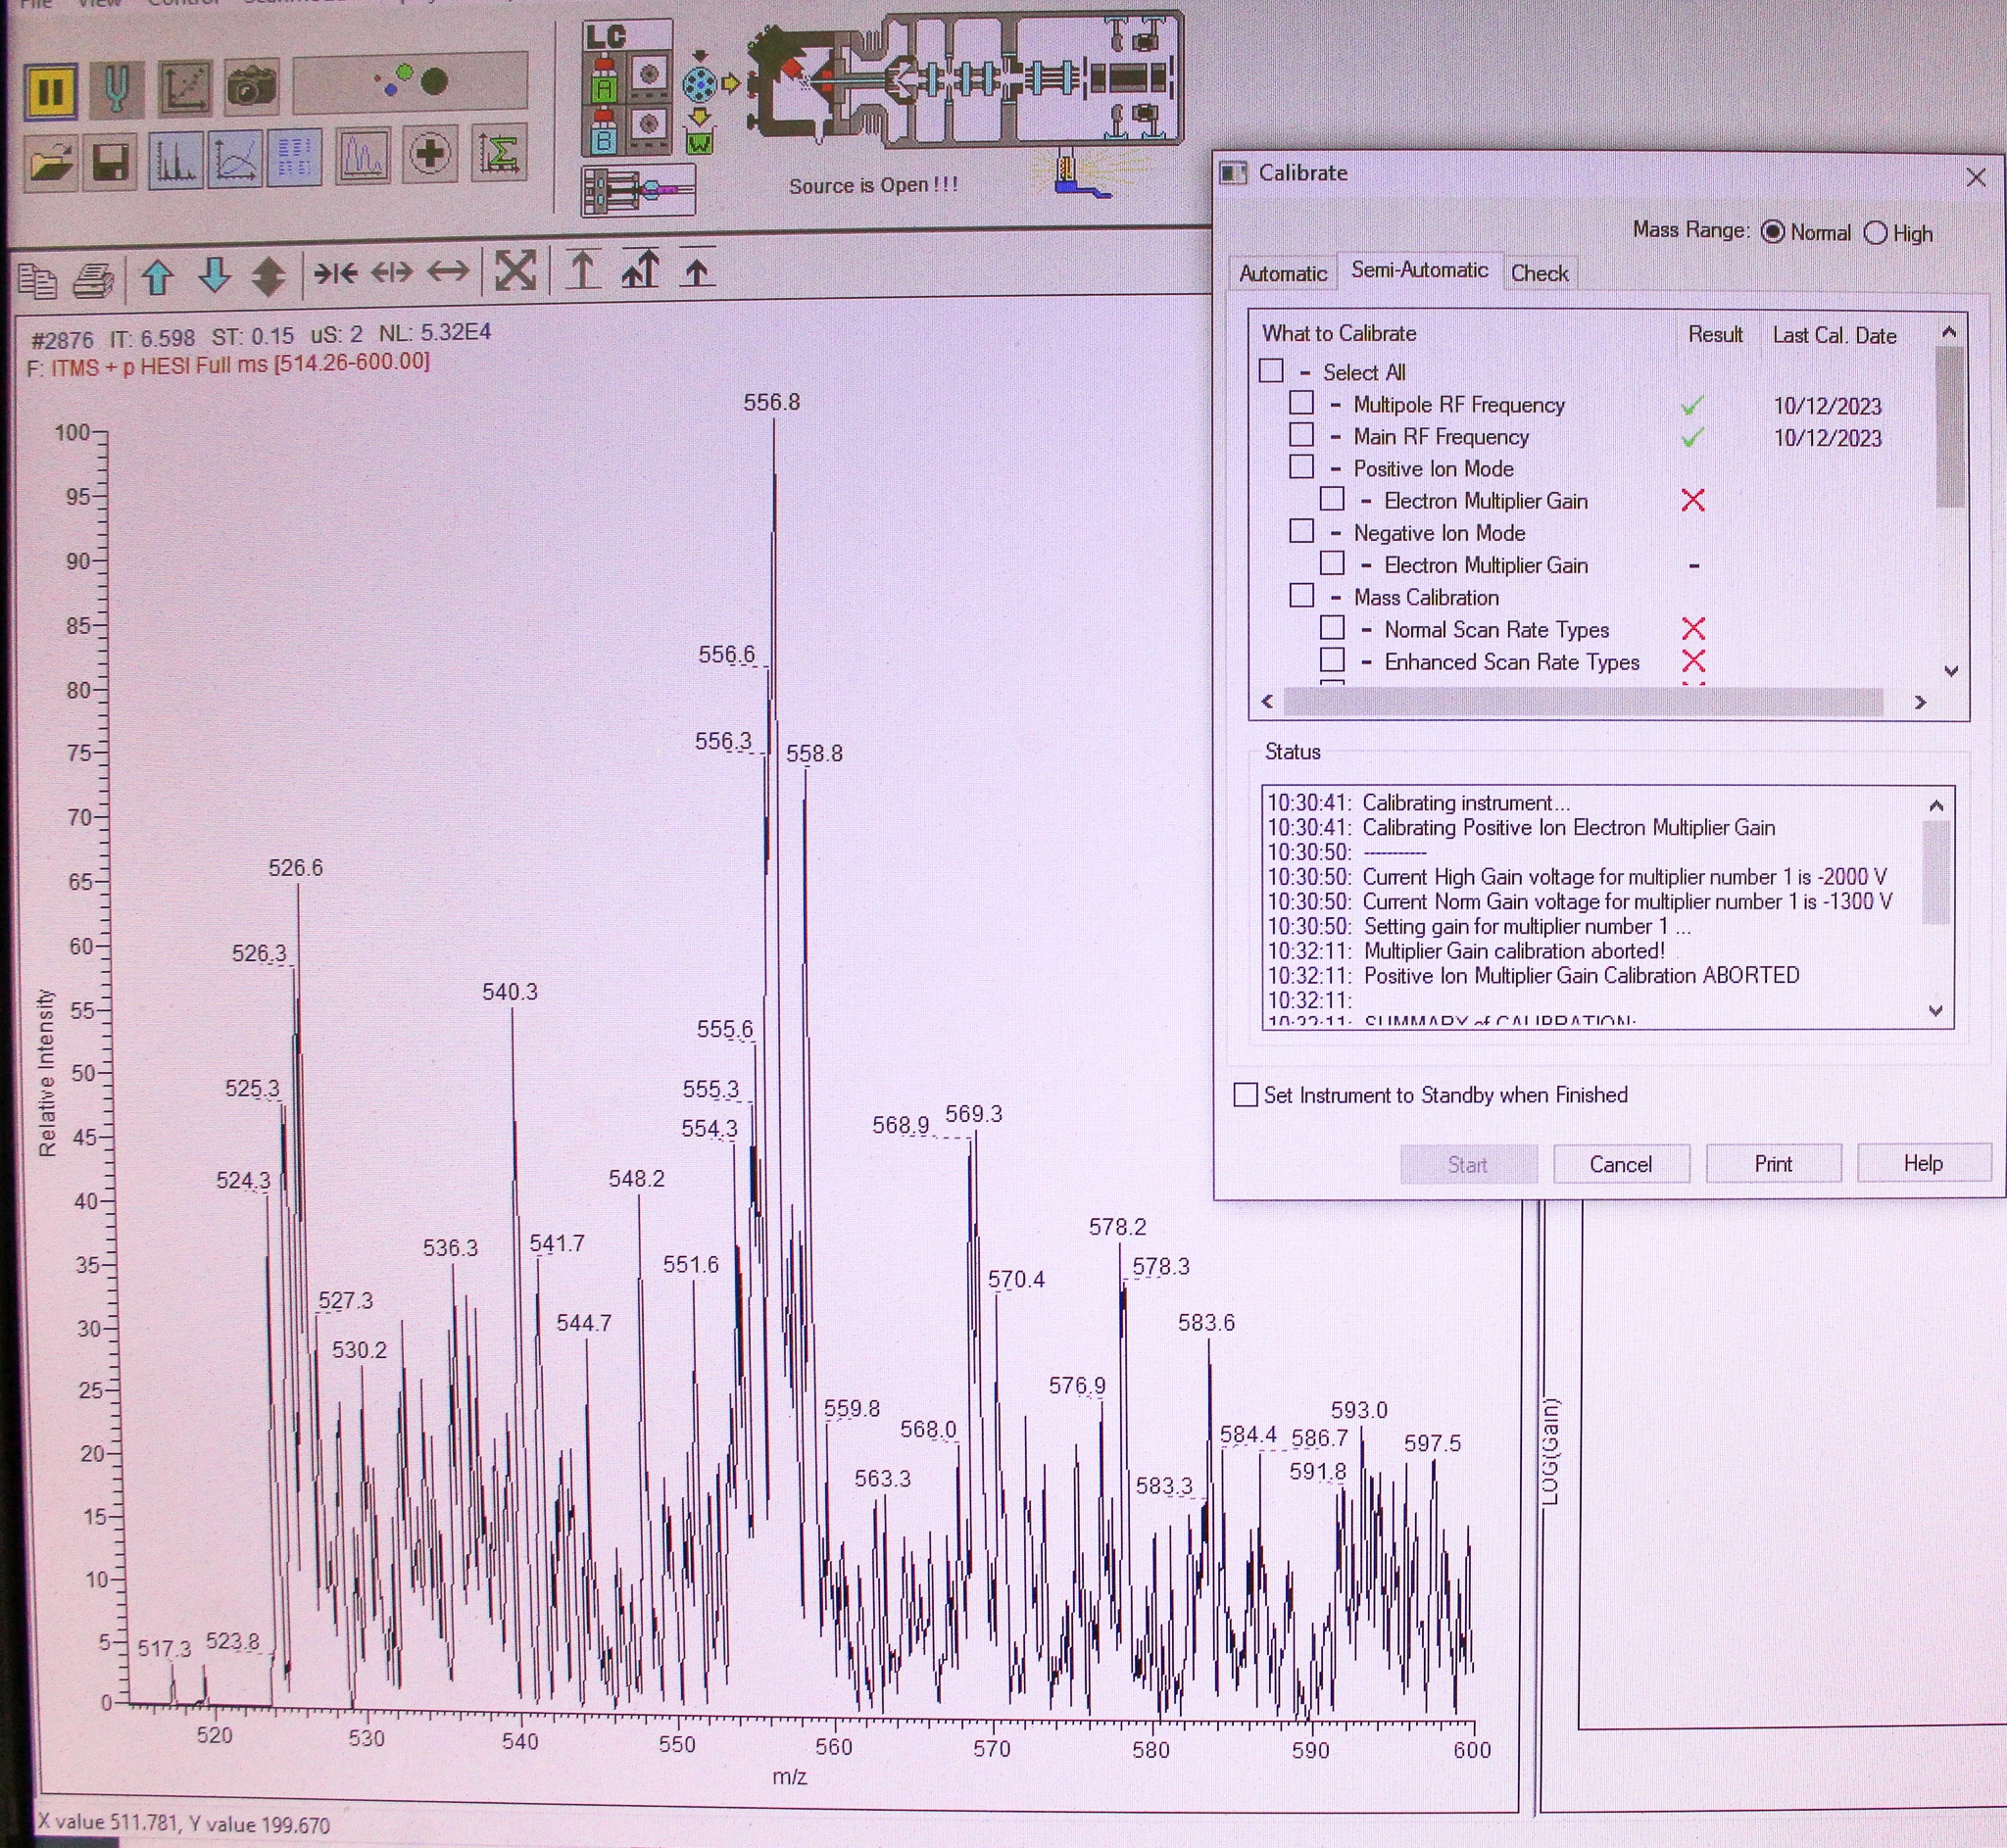Check Negative Ion Mode checkbox
2007x1848 pixels.
click(x=1301, y=531)
